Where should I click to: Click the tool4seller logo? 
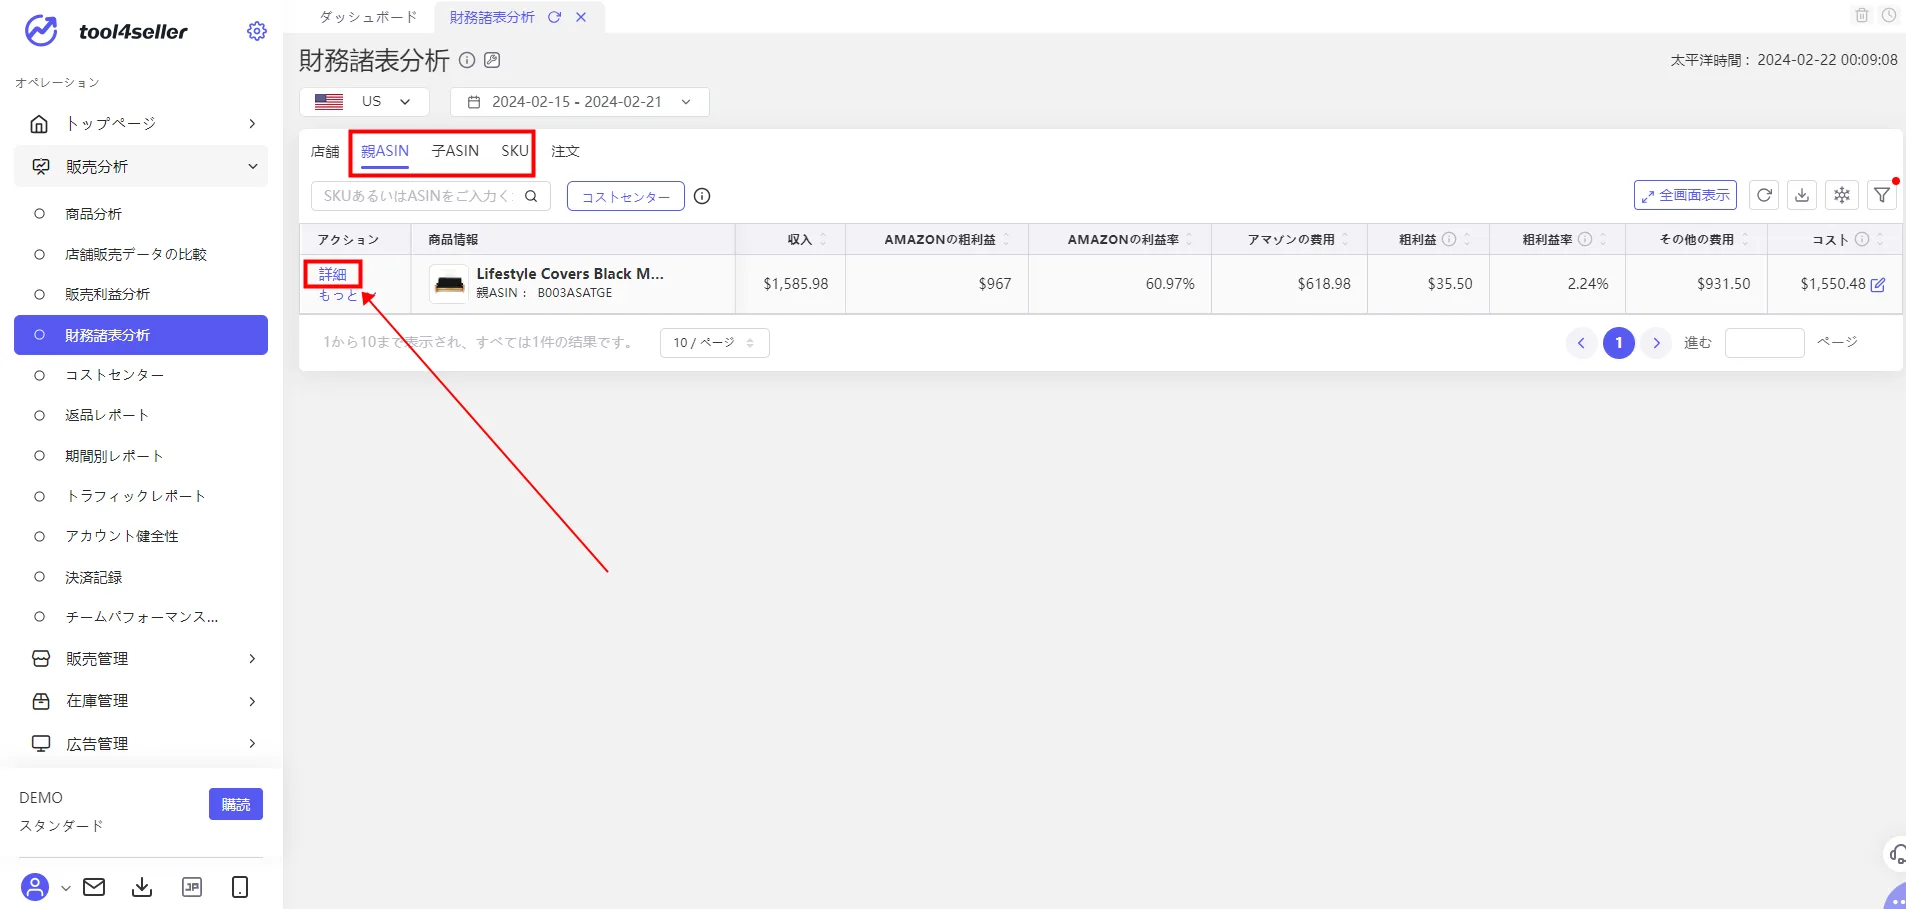point(106,31)
